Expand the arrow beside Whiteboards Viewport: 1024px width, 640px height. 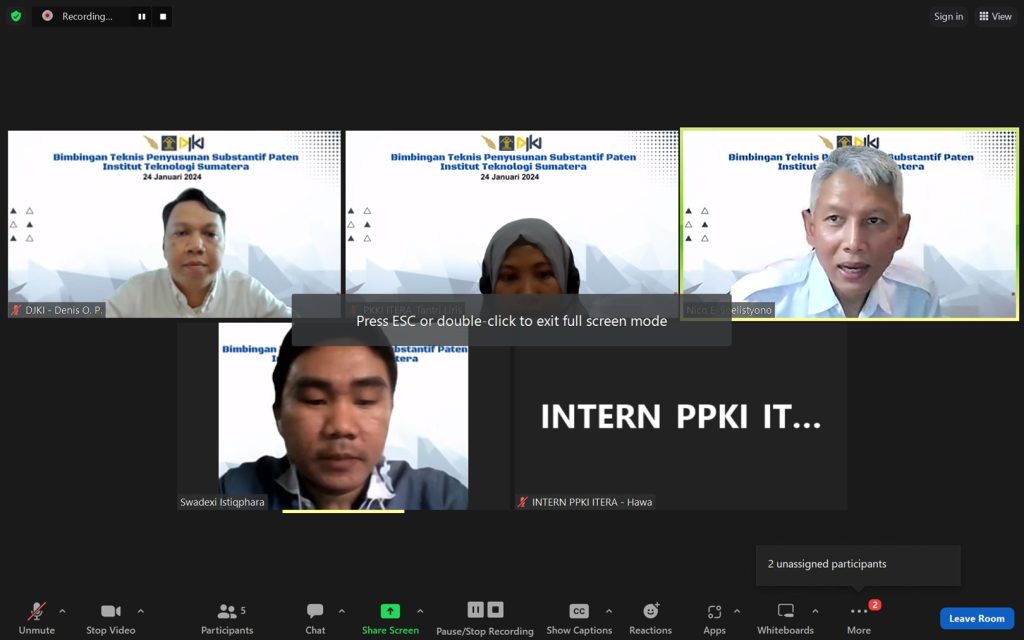click(815, 611)
